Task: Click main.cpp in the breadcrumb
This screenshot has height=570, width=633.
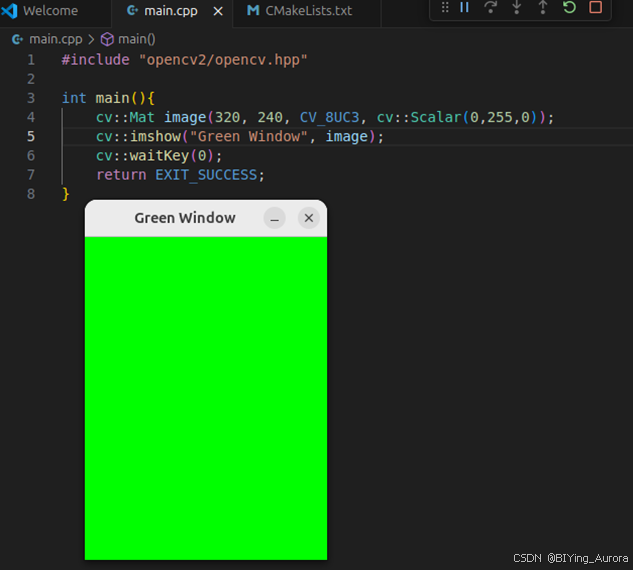Action: [x=56, y=39]
